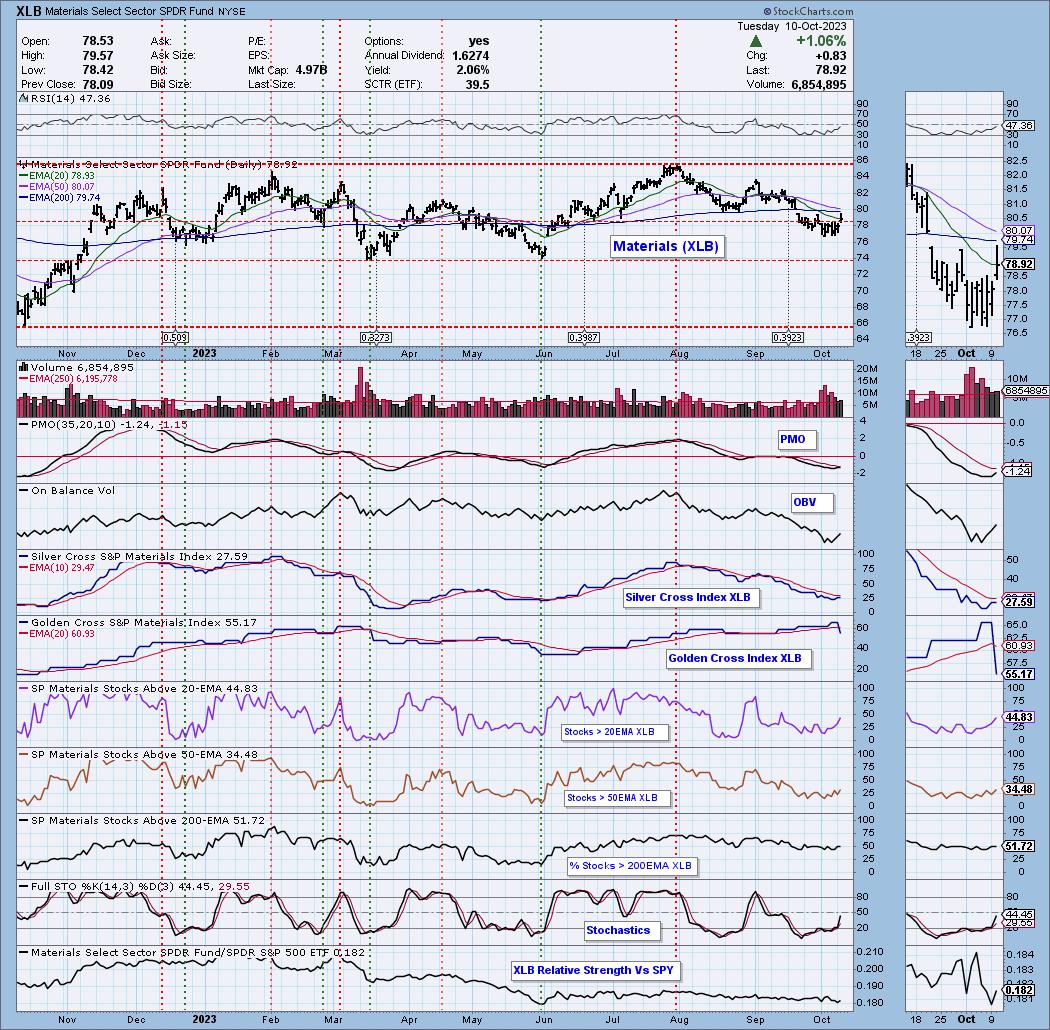The width and height of the screenshot is (1050, 1030).
Task: Click the 6854895 volume tag on right axis
Action: point(1025,390)
